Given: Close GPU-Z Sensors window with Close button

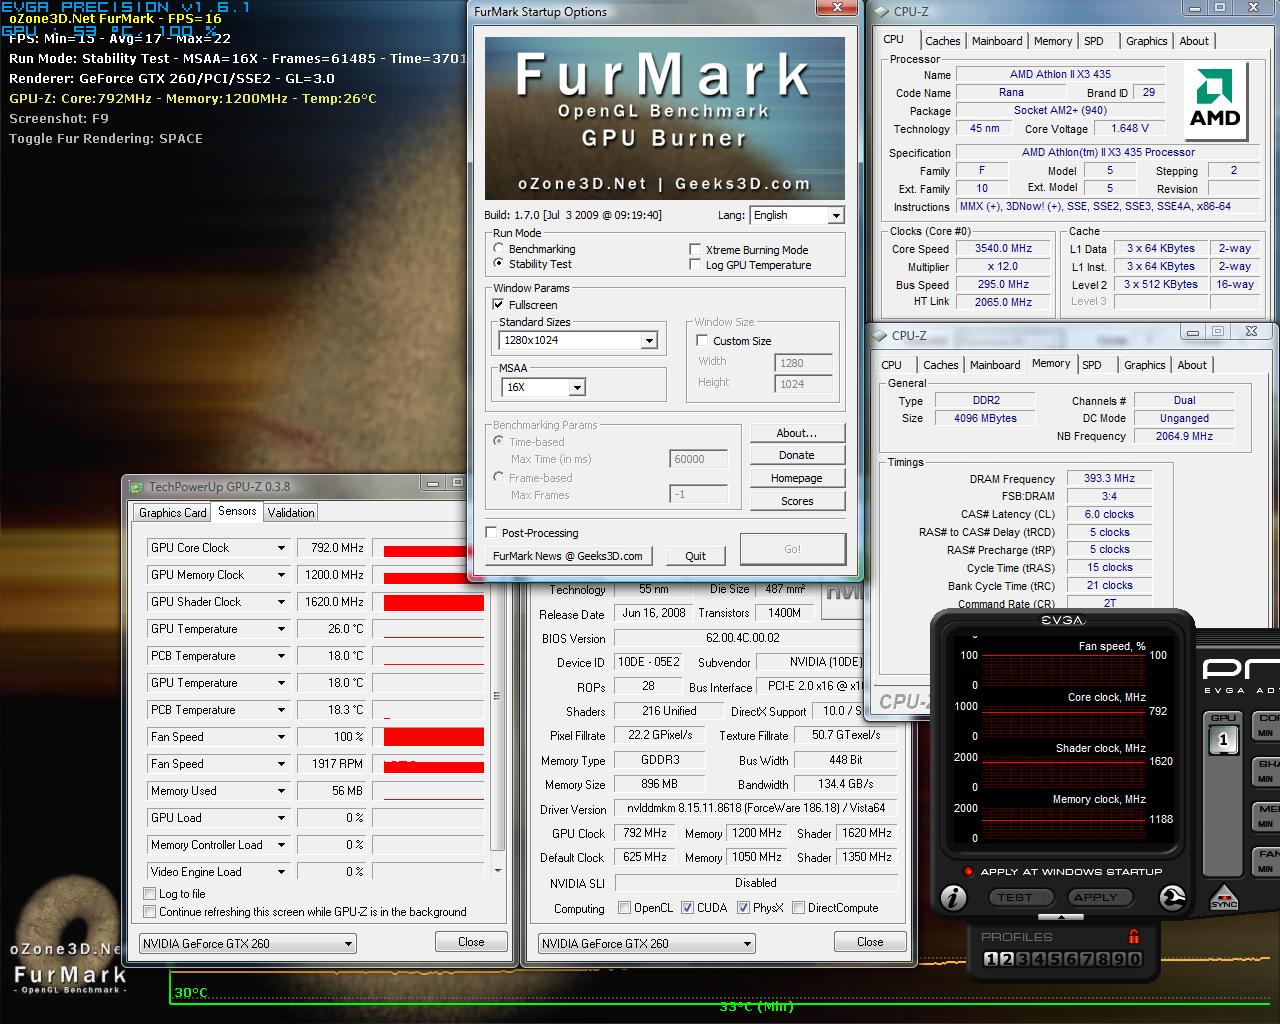Looking at the screenshot, I should (x=471, y=942).
